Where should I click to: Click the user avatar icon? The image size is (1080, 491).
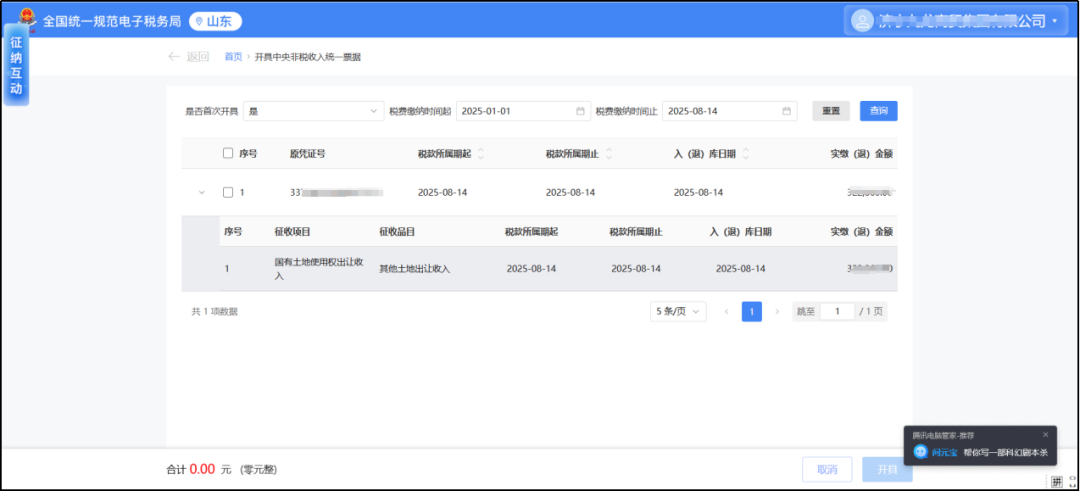pos(861,20)
